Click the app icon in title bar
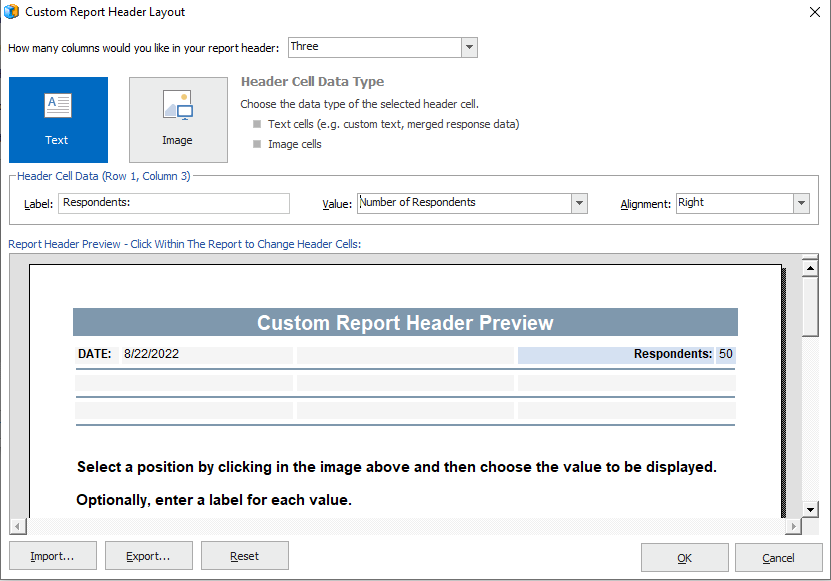 [11, 12]
